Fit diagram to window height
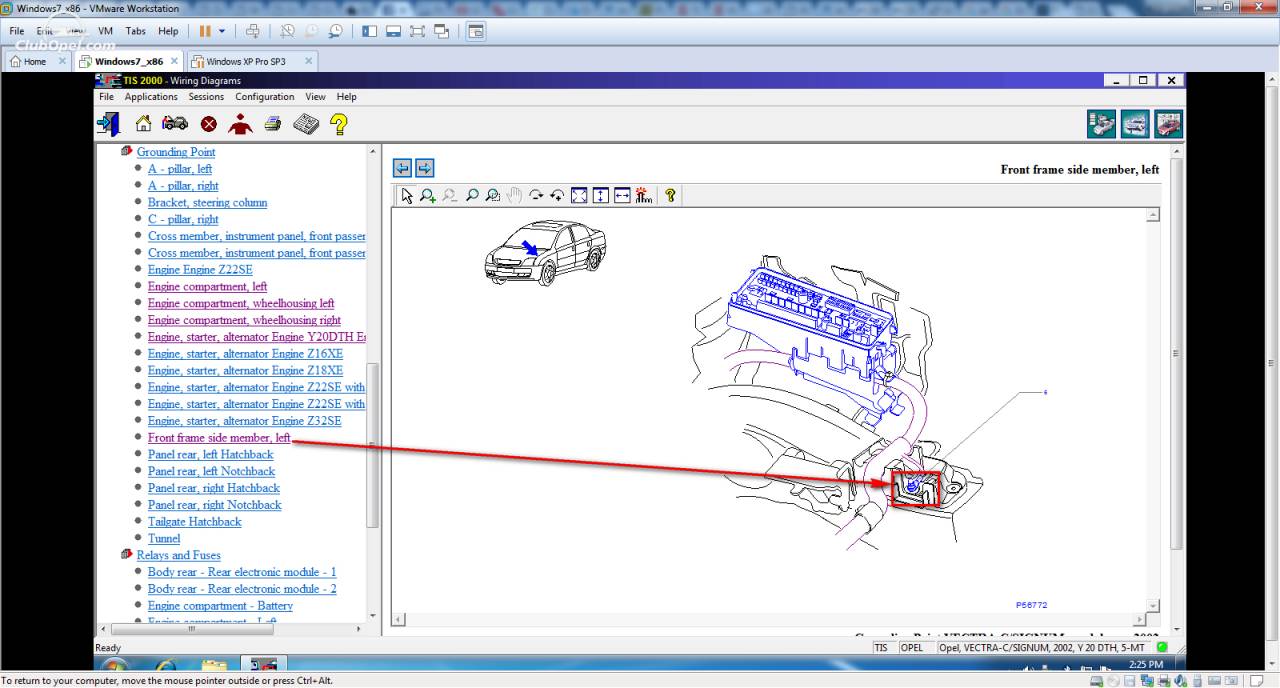 pos(600,196)
